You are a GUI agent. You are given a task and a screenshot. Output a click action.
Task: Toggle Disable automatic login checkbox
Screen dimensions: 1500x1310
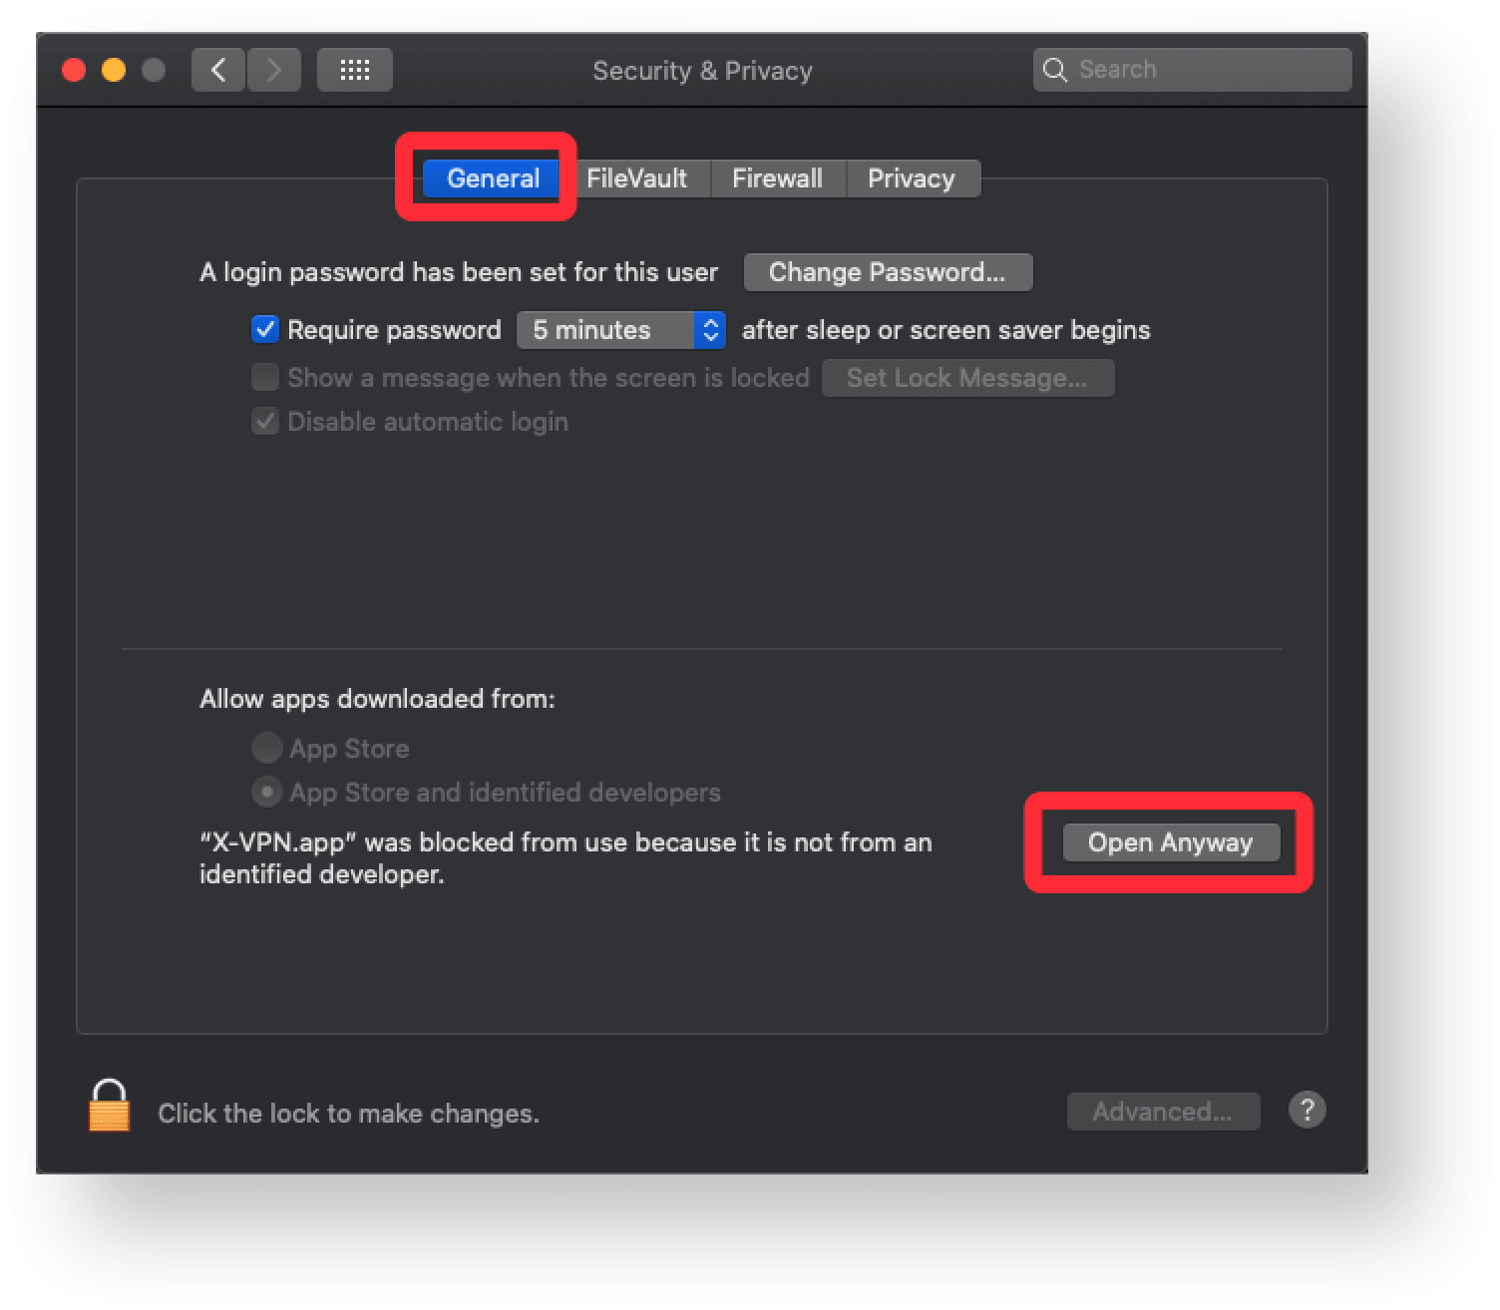pyautogui.click(x=265, y=421)
